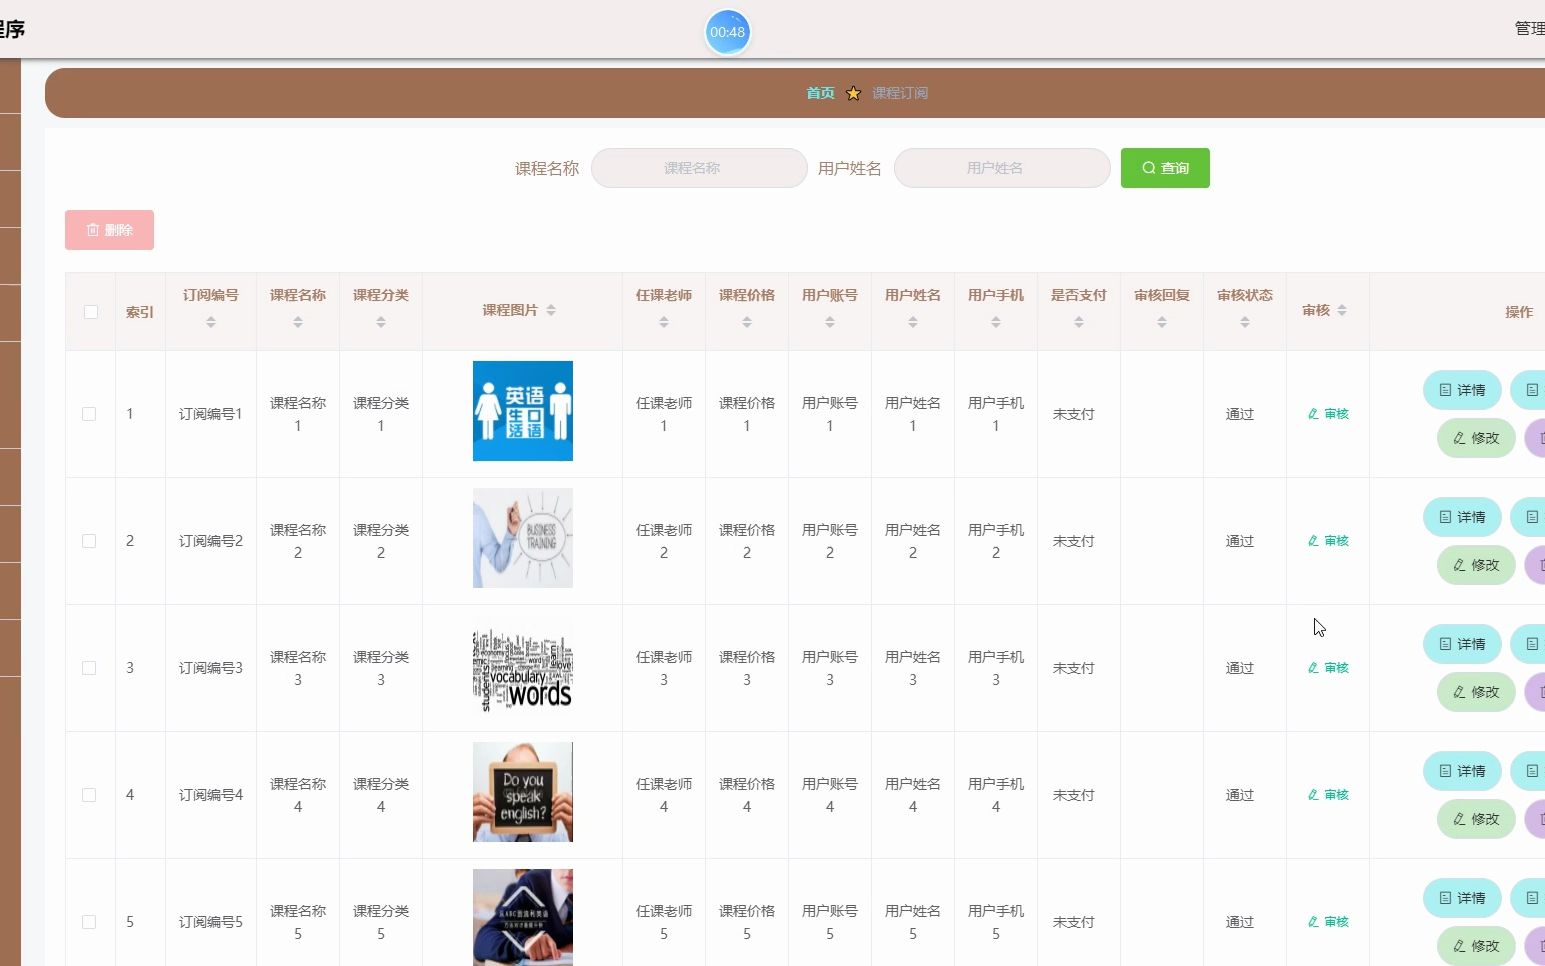Screen dimensions: 1545x966
Task: Click the 00:48 circular timer progress
Action: pos(727,31)
